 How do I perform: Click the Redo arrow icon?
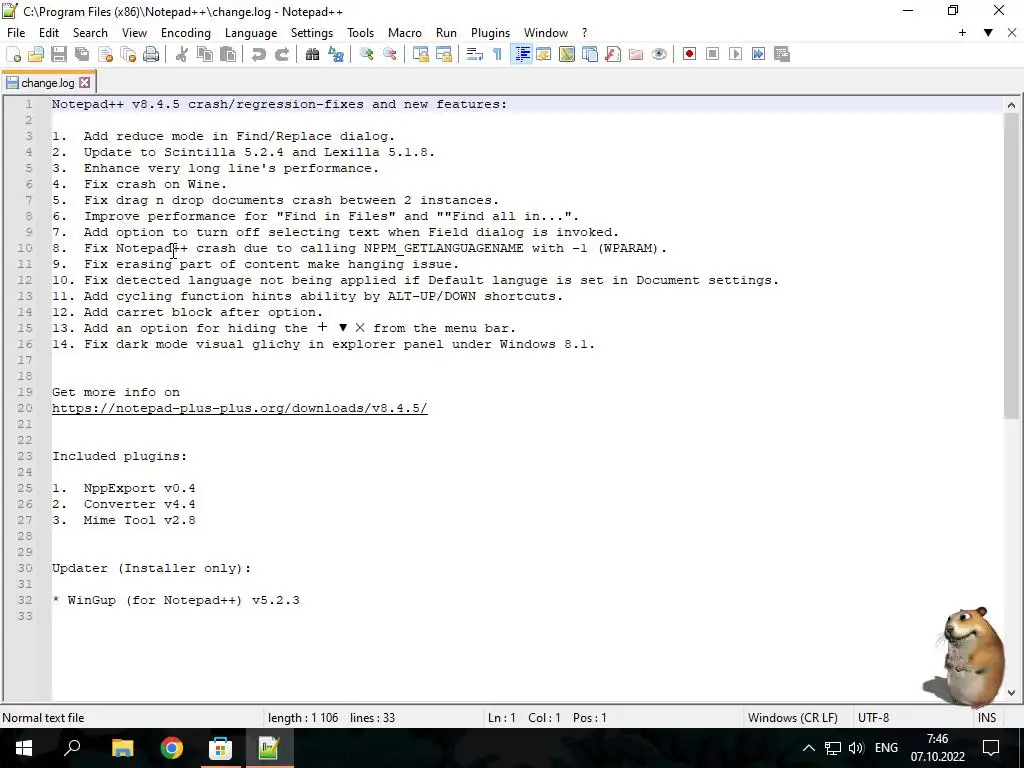[x=281, y=54]
